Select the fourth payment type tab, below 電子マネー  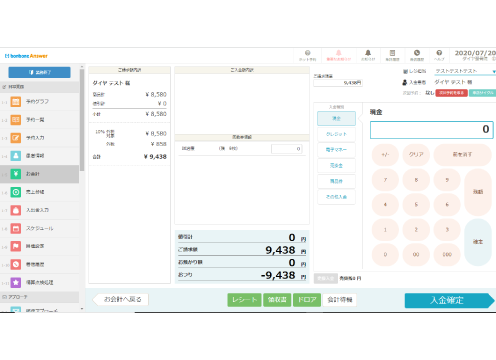coord(336,165)
